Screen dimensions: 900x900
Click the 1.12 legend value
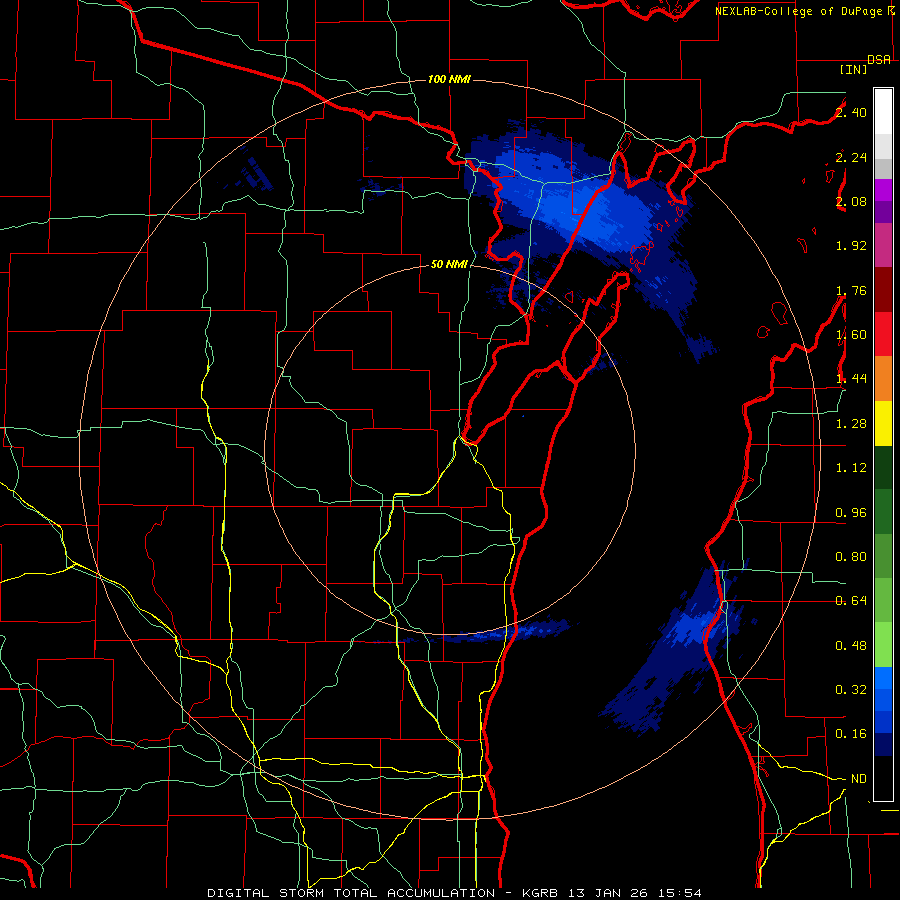tap(851, 468)
